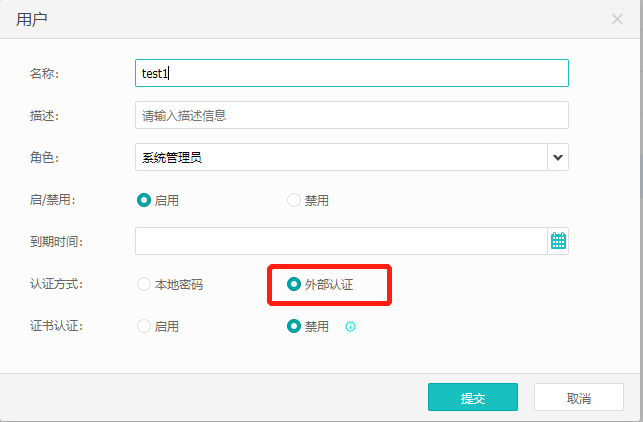This screenshot has height=422, width=643.
Task: Click the 用户 dialog title bar
Action: pyautogui.click(x=300, y=18)
